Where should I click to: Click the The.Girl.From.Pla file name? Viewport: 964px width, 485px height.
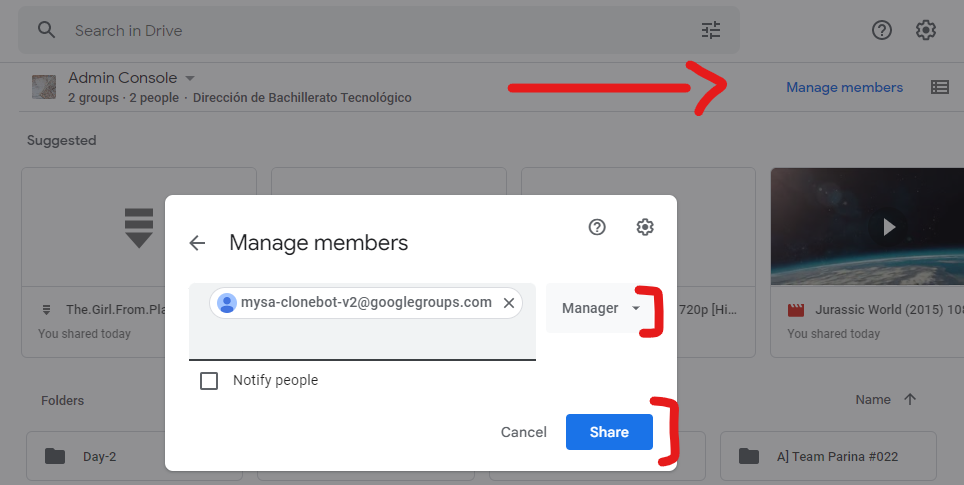click(x=116, y=310)
